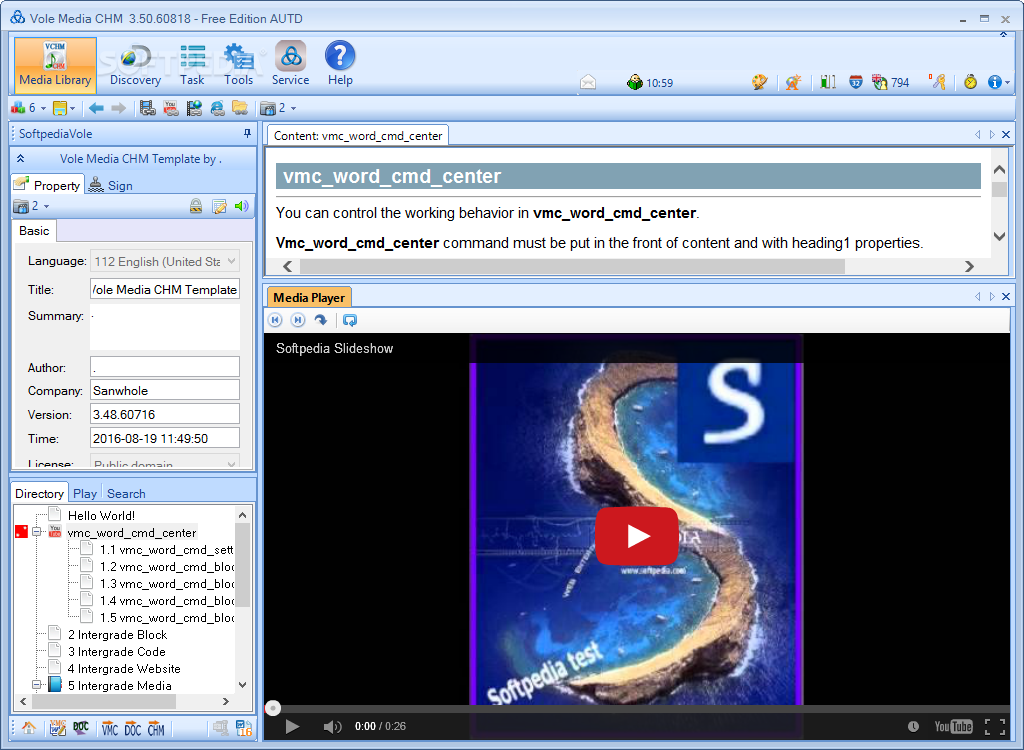
Task: Click the keys license icon
Action: (938, 82)
